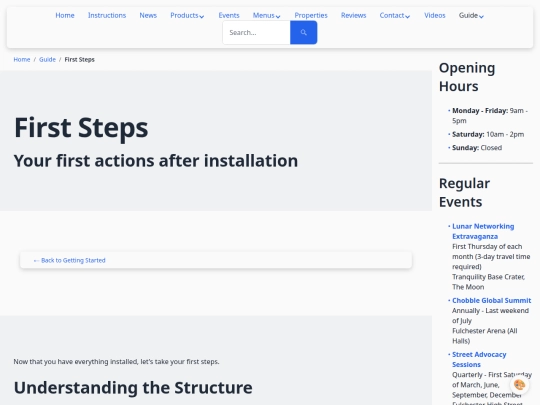
Task: Open Lunar Networking Extravaganza event link
Action: [x=483, y=231]
